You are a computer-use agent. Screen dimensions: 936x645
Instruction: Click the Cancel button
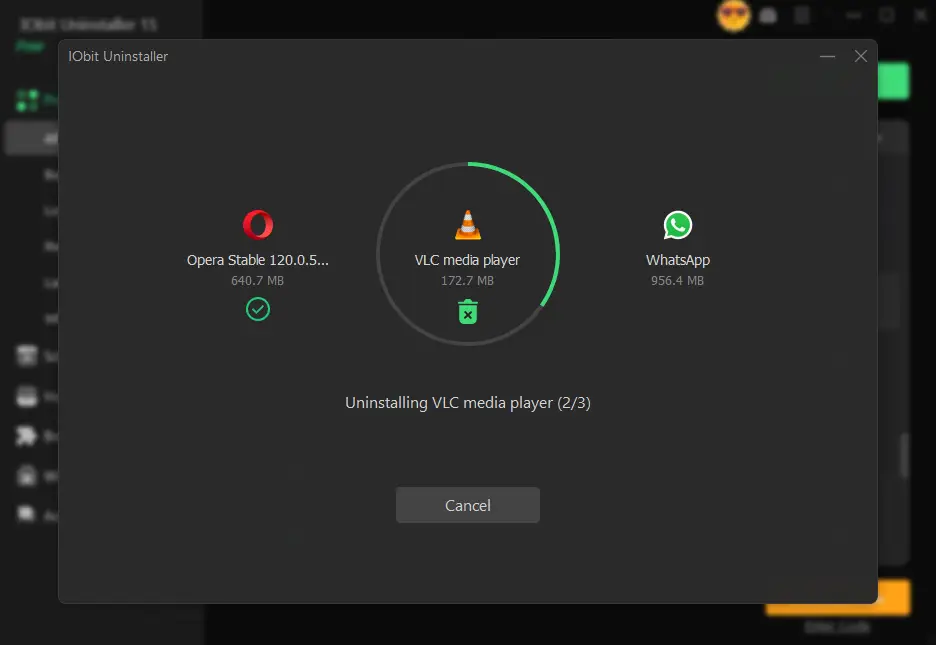pyautogui.click(x=467, y=505)
